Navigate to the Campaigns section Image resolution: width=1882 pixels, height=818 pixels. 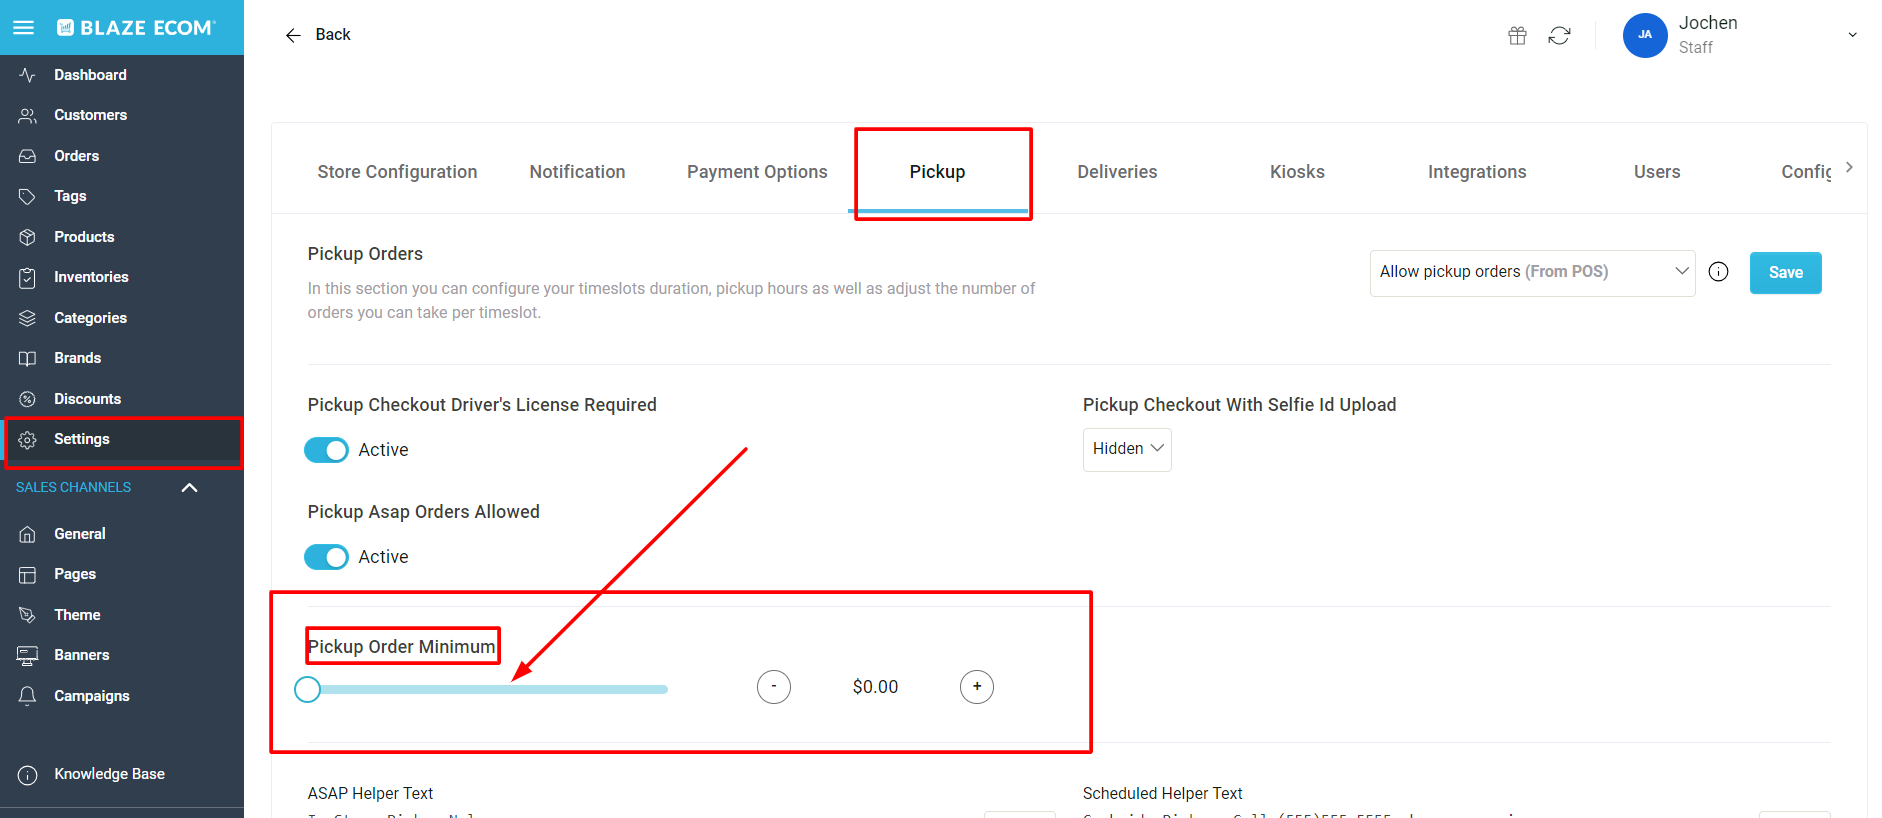[91, 695]
